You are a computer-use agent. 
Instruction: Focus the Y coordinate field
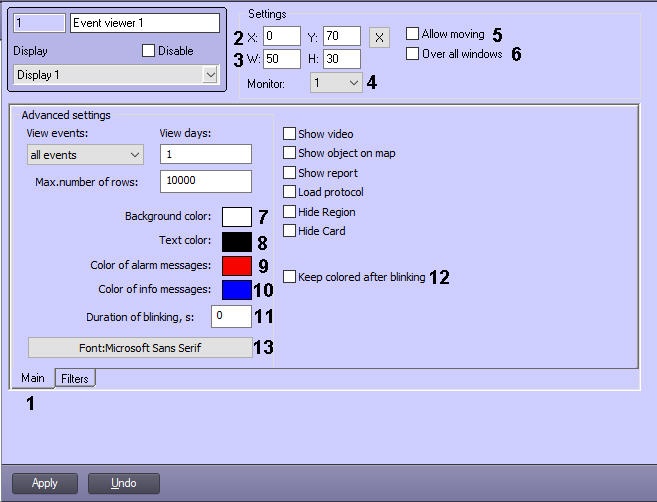tap(341, 36)
